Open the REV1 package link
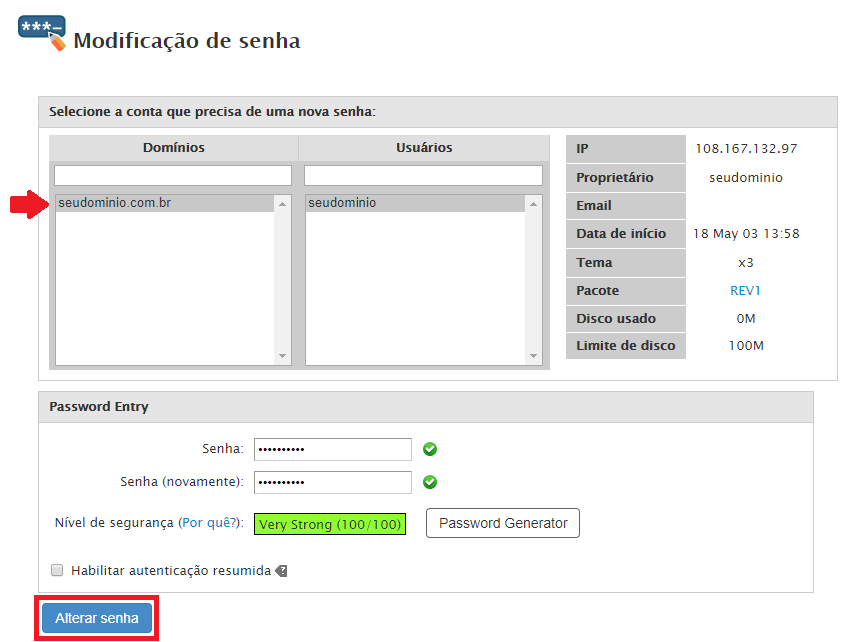The image size is (844, 642). [745, 291]
